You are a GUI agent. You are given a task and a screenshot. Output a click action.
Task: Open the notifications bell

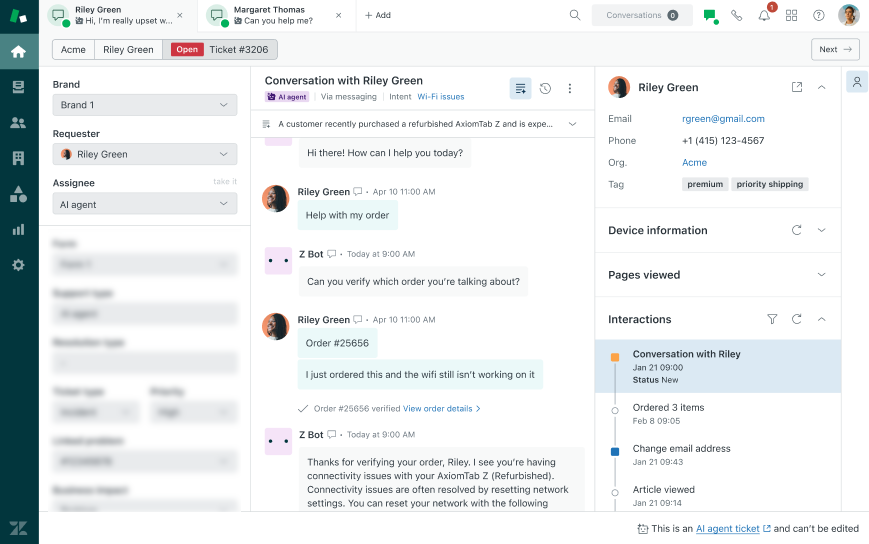(764, 15)
